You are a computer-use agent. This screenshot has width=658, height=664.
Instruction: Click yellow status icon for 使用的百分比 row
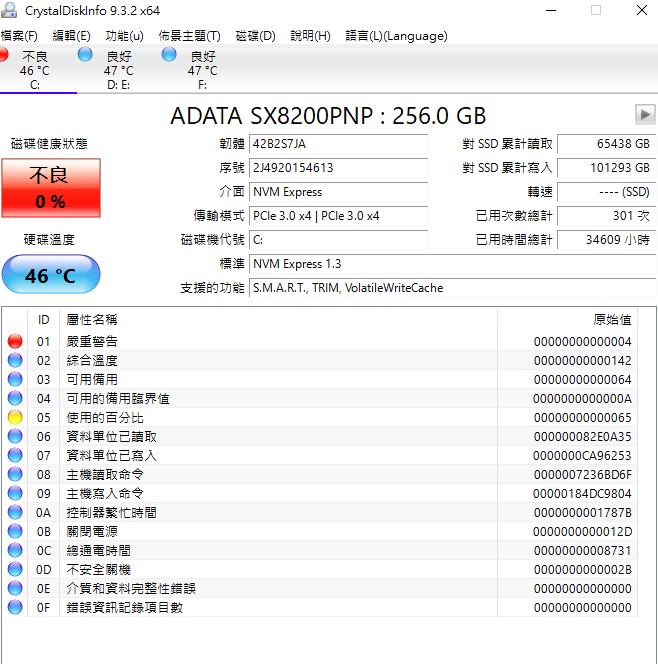point(15,418)
